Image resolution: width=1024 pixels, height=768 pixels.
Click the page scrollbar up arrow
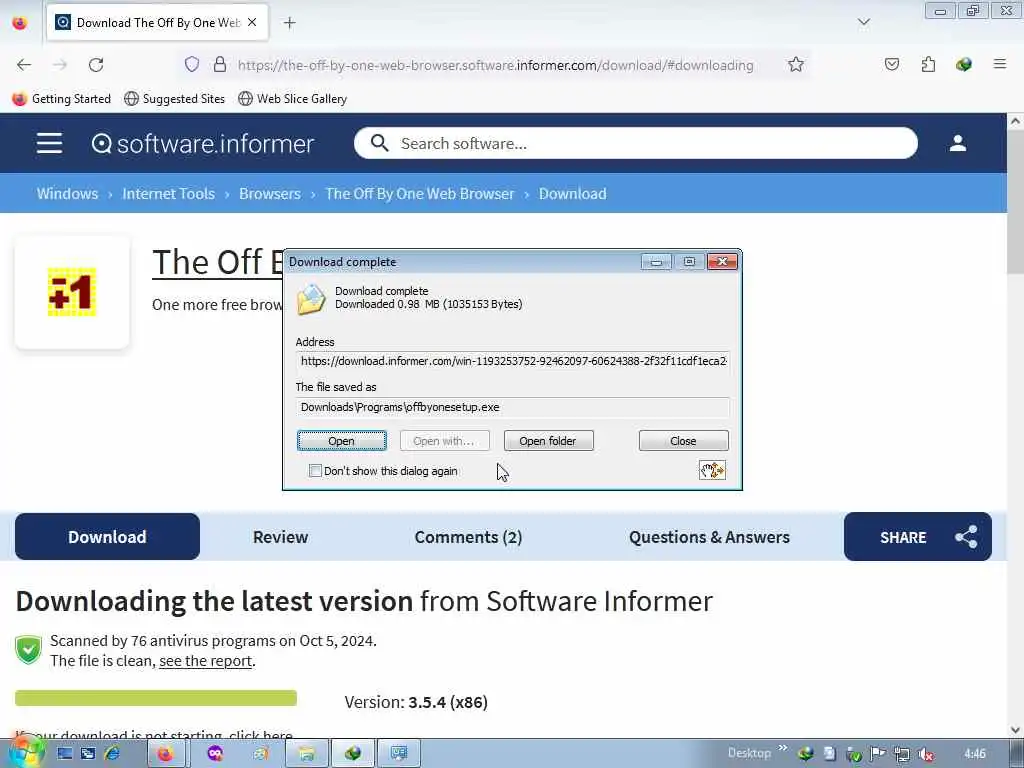pos(1015,121)
